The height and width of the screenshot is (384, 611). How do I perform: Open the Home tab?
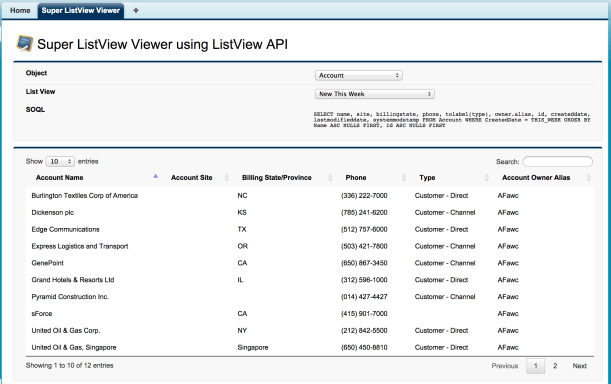[x=20, y=11]
